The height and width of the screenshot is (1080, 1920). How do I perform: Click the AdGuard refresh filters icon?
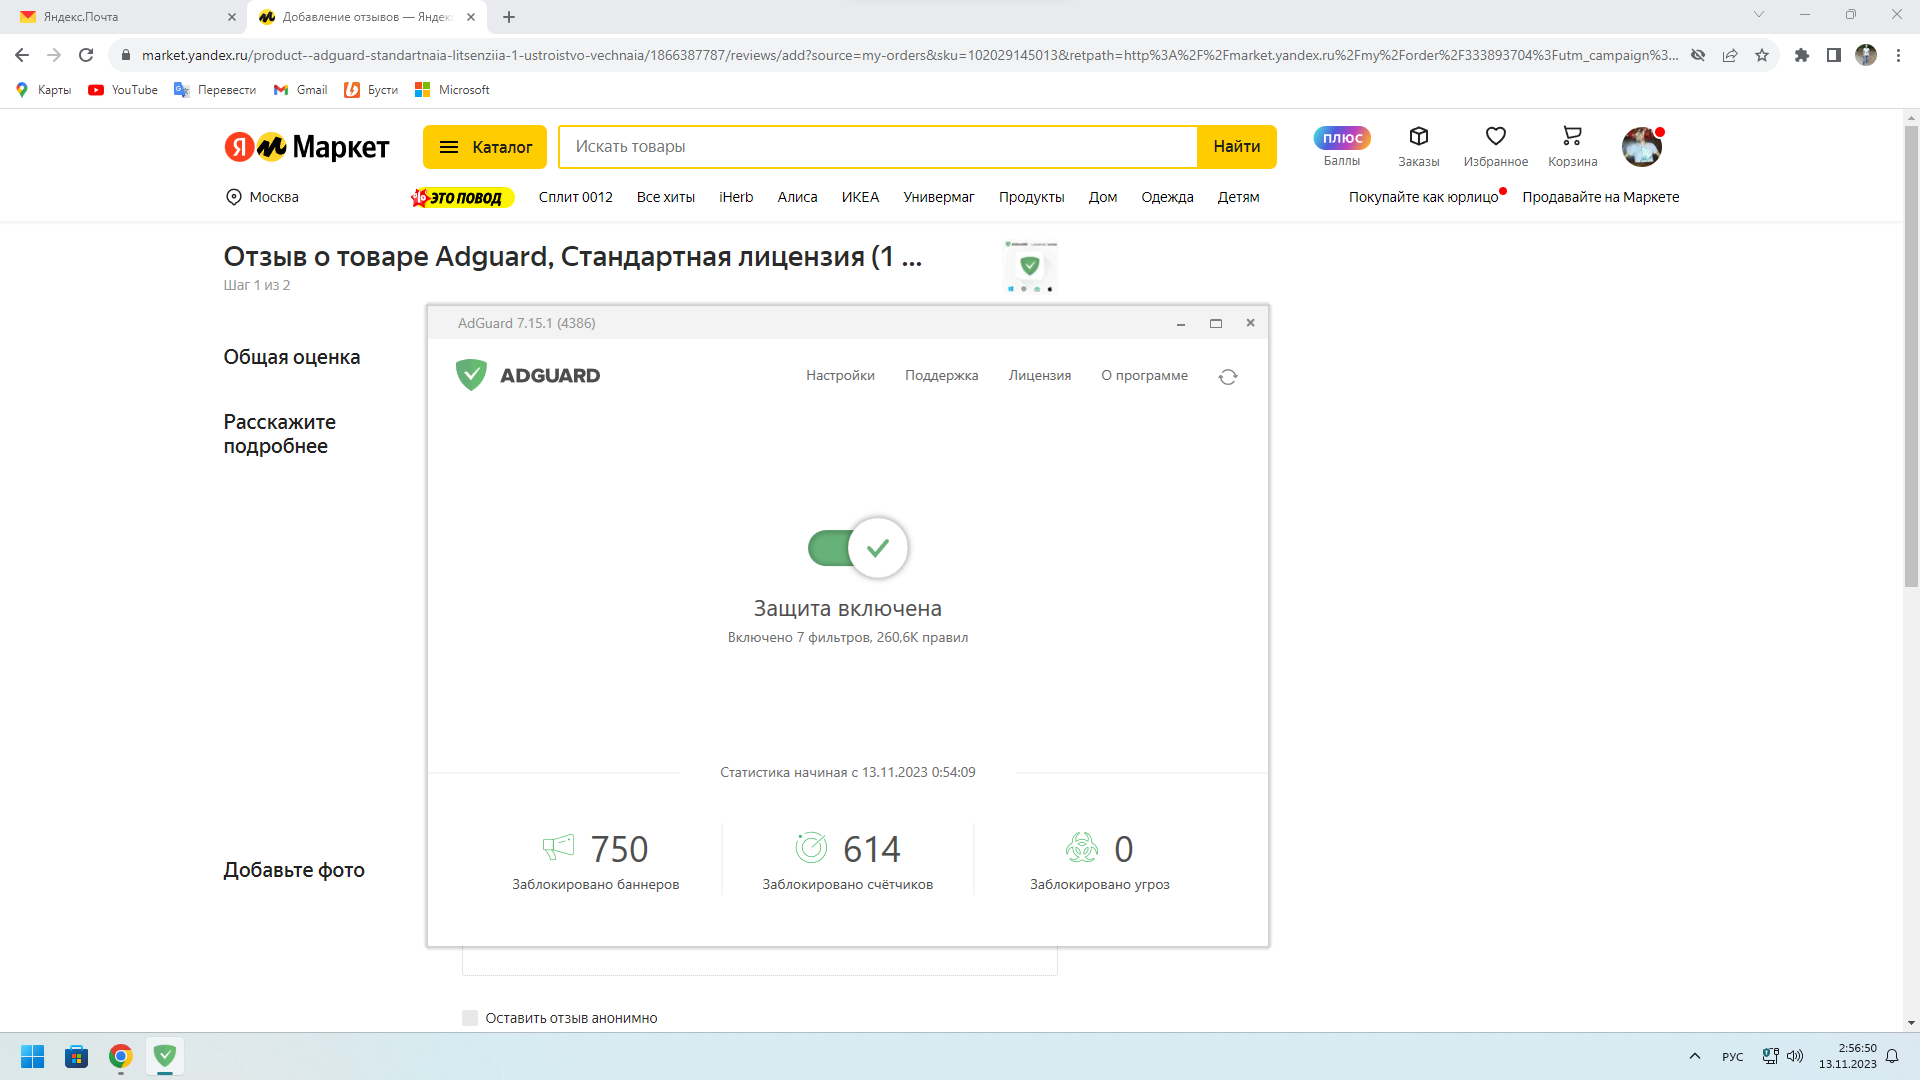click(1228, 377)
